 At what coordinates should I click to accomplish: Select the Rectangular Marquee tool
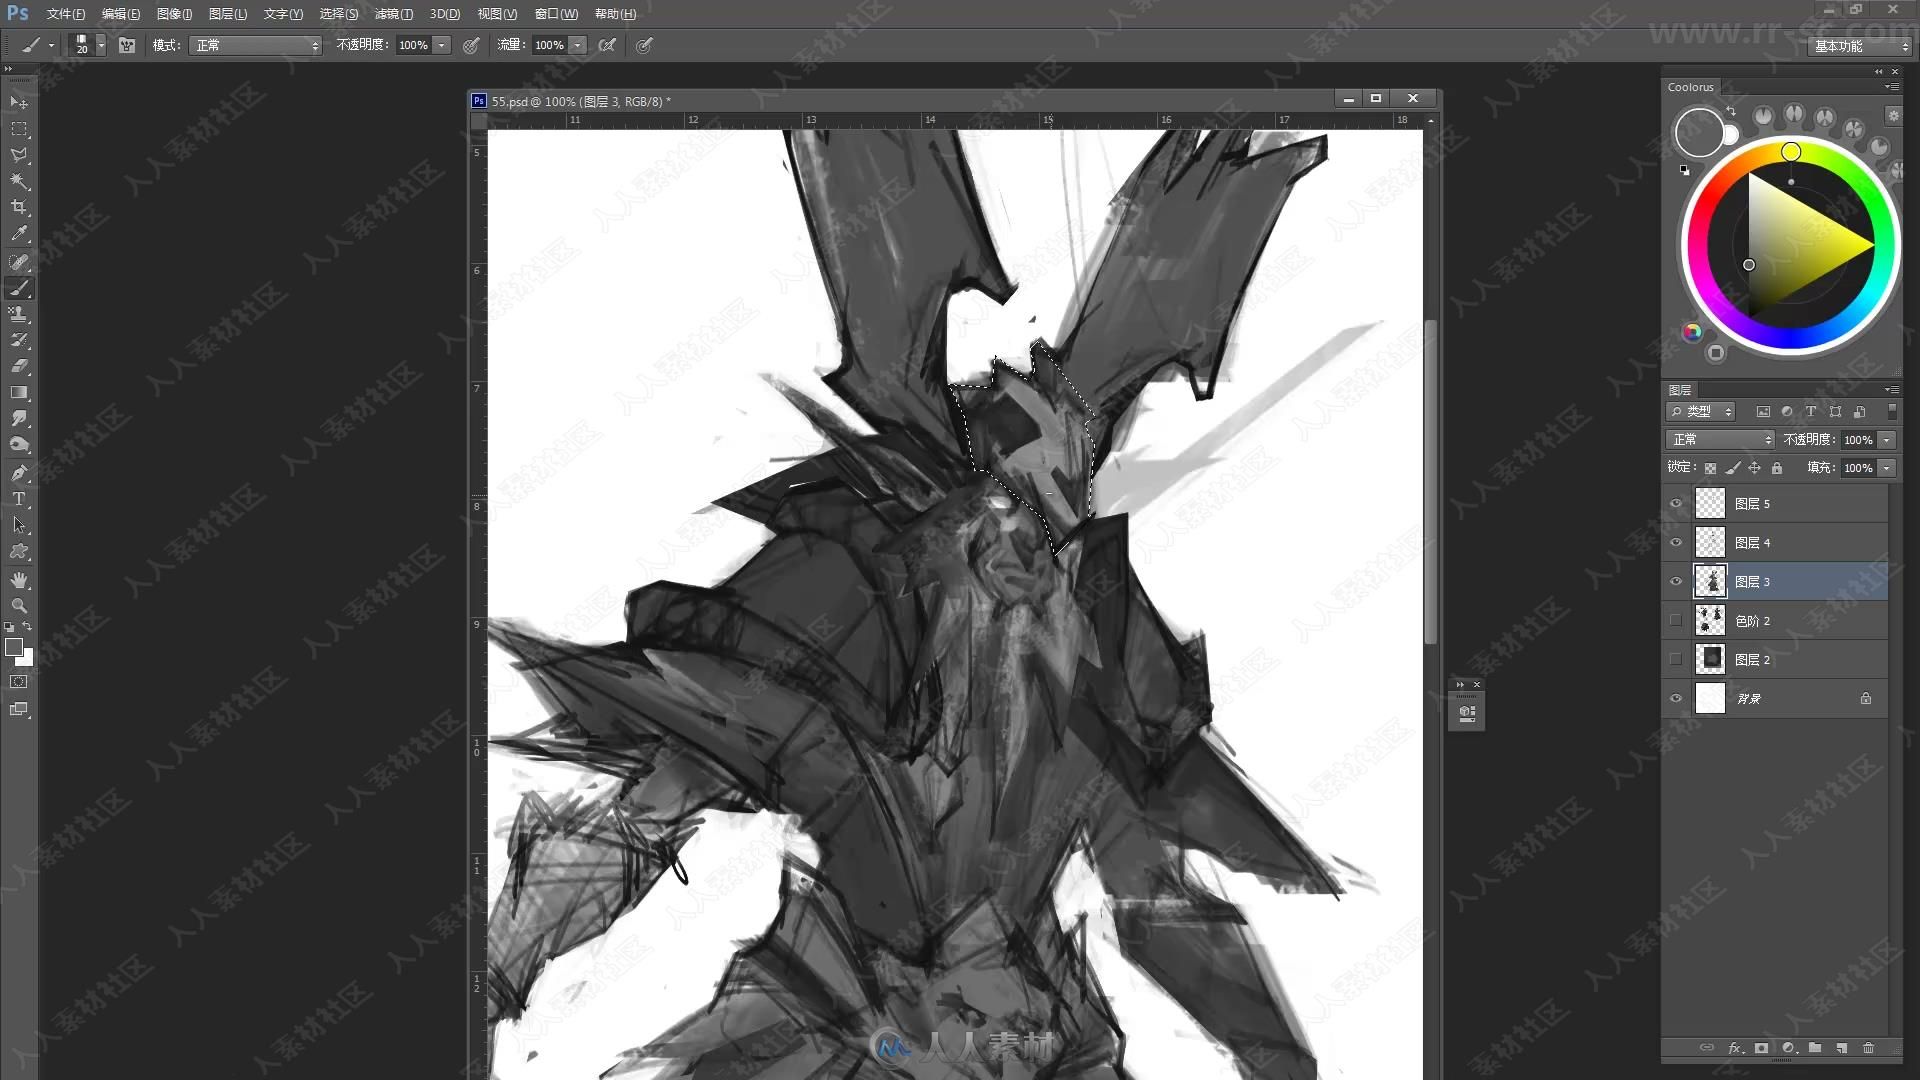19,129
